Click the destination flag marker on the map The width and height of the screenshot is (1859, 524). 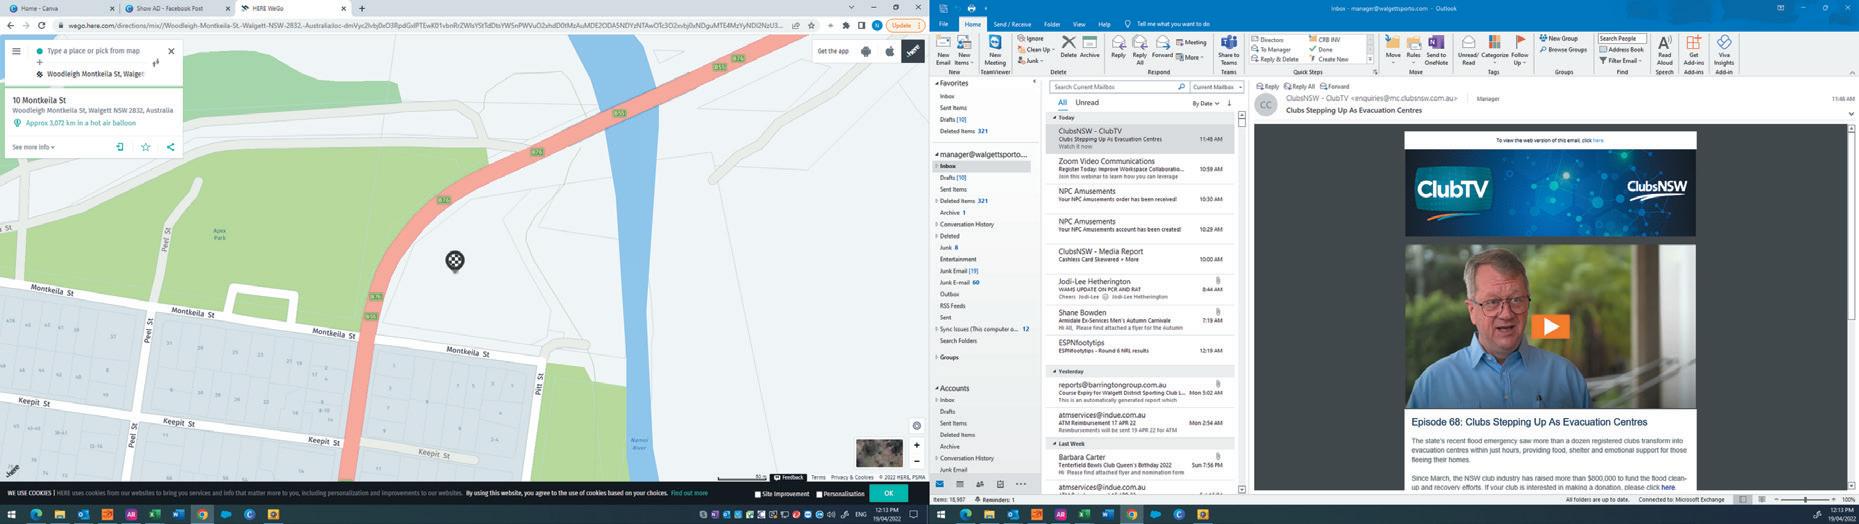coord(455,261)
